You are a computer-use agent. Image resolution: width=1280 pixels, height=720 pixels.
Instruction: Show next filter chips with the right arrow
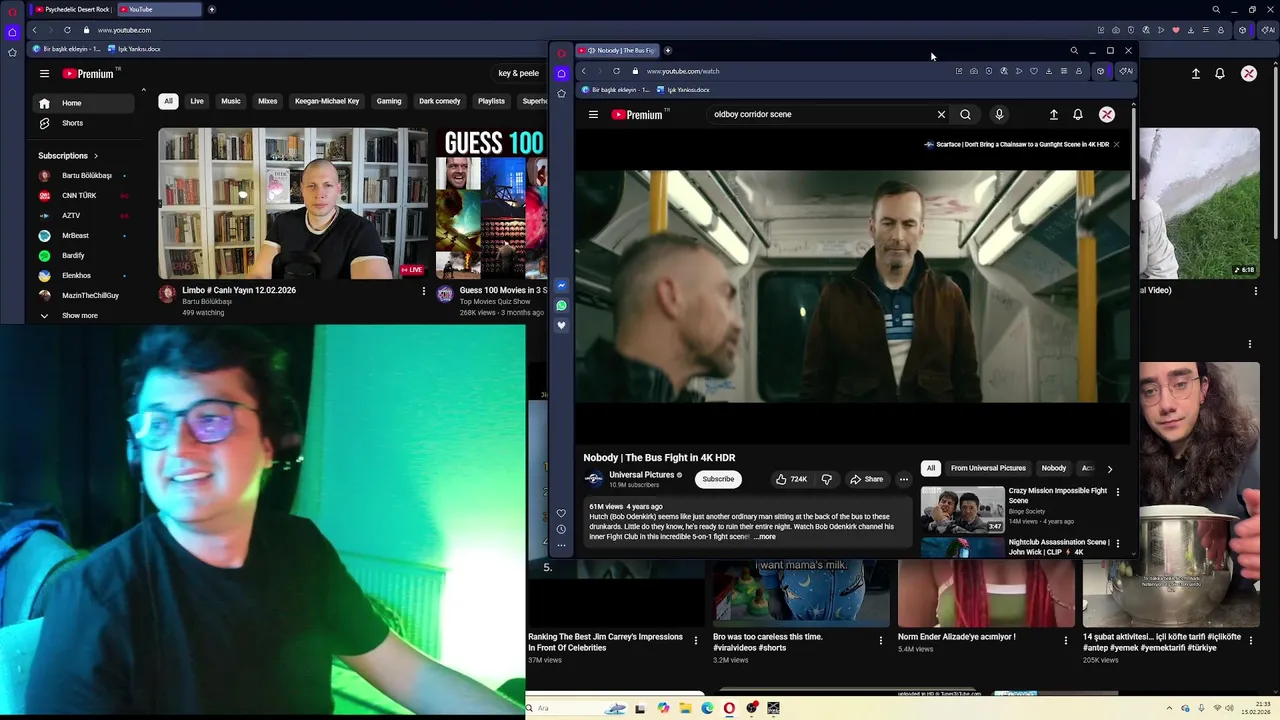(1109, 468)
